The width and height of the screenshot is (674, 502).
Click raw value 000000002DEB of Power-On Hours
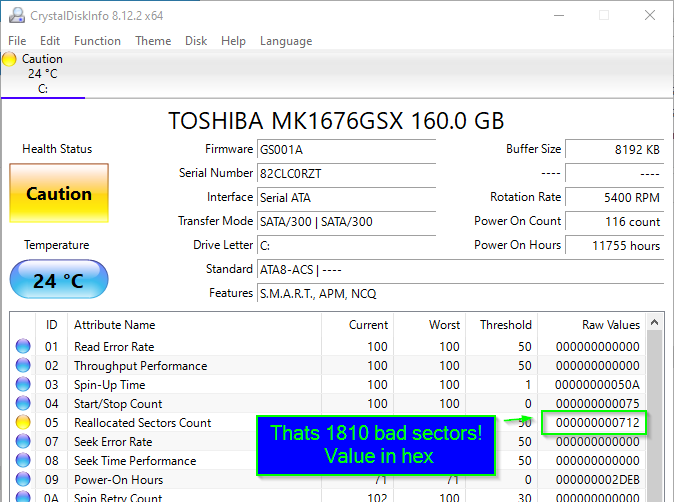[597, 480]
